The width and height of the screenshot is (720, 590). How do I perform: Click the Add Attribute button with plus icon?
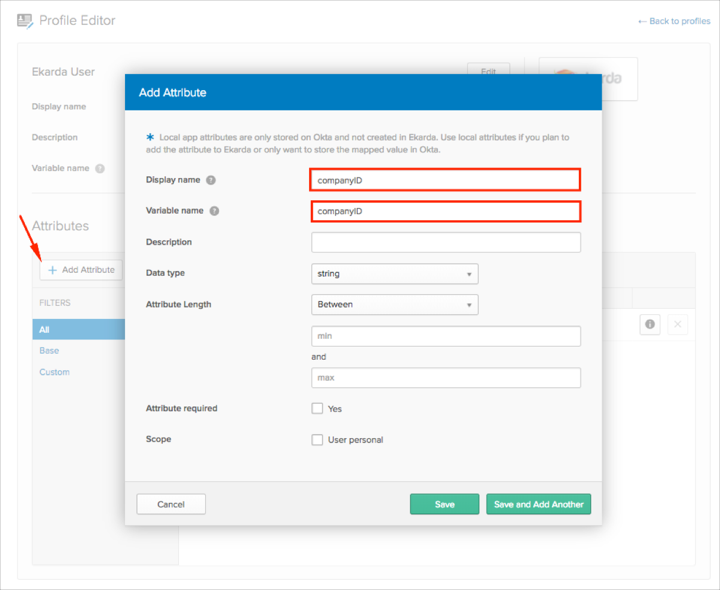point(81,270)
